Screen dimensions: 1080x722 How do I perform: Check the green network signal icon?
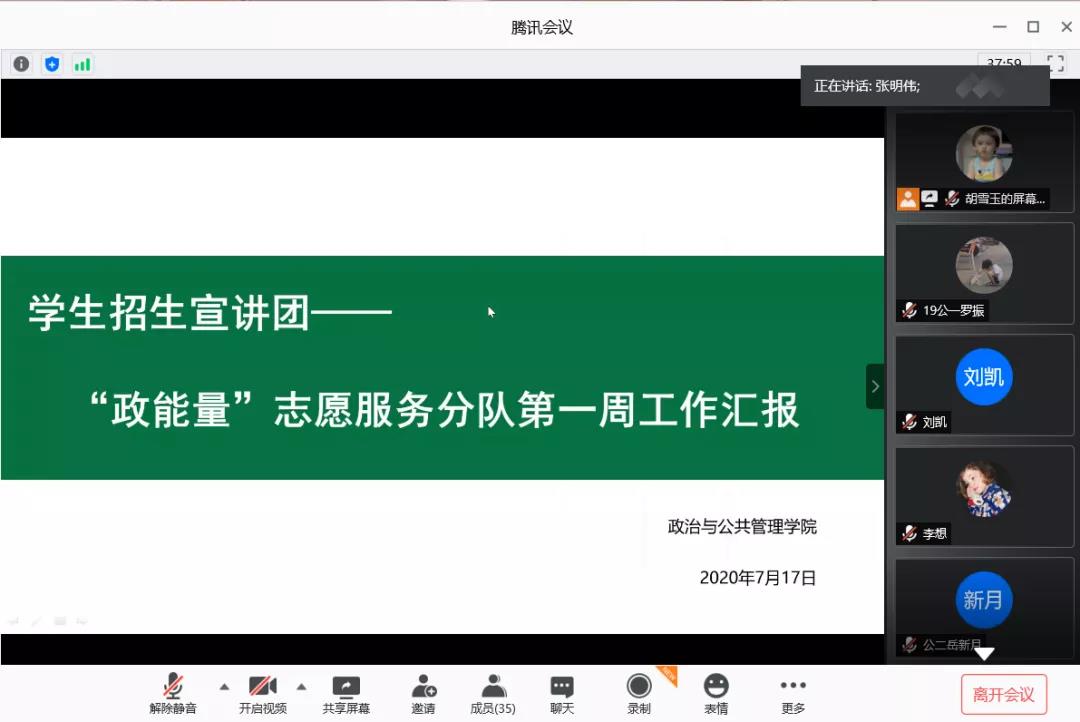[82, 64]
